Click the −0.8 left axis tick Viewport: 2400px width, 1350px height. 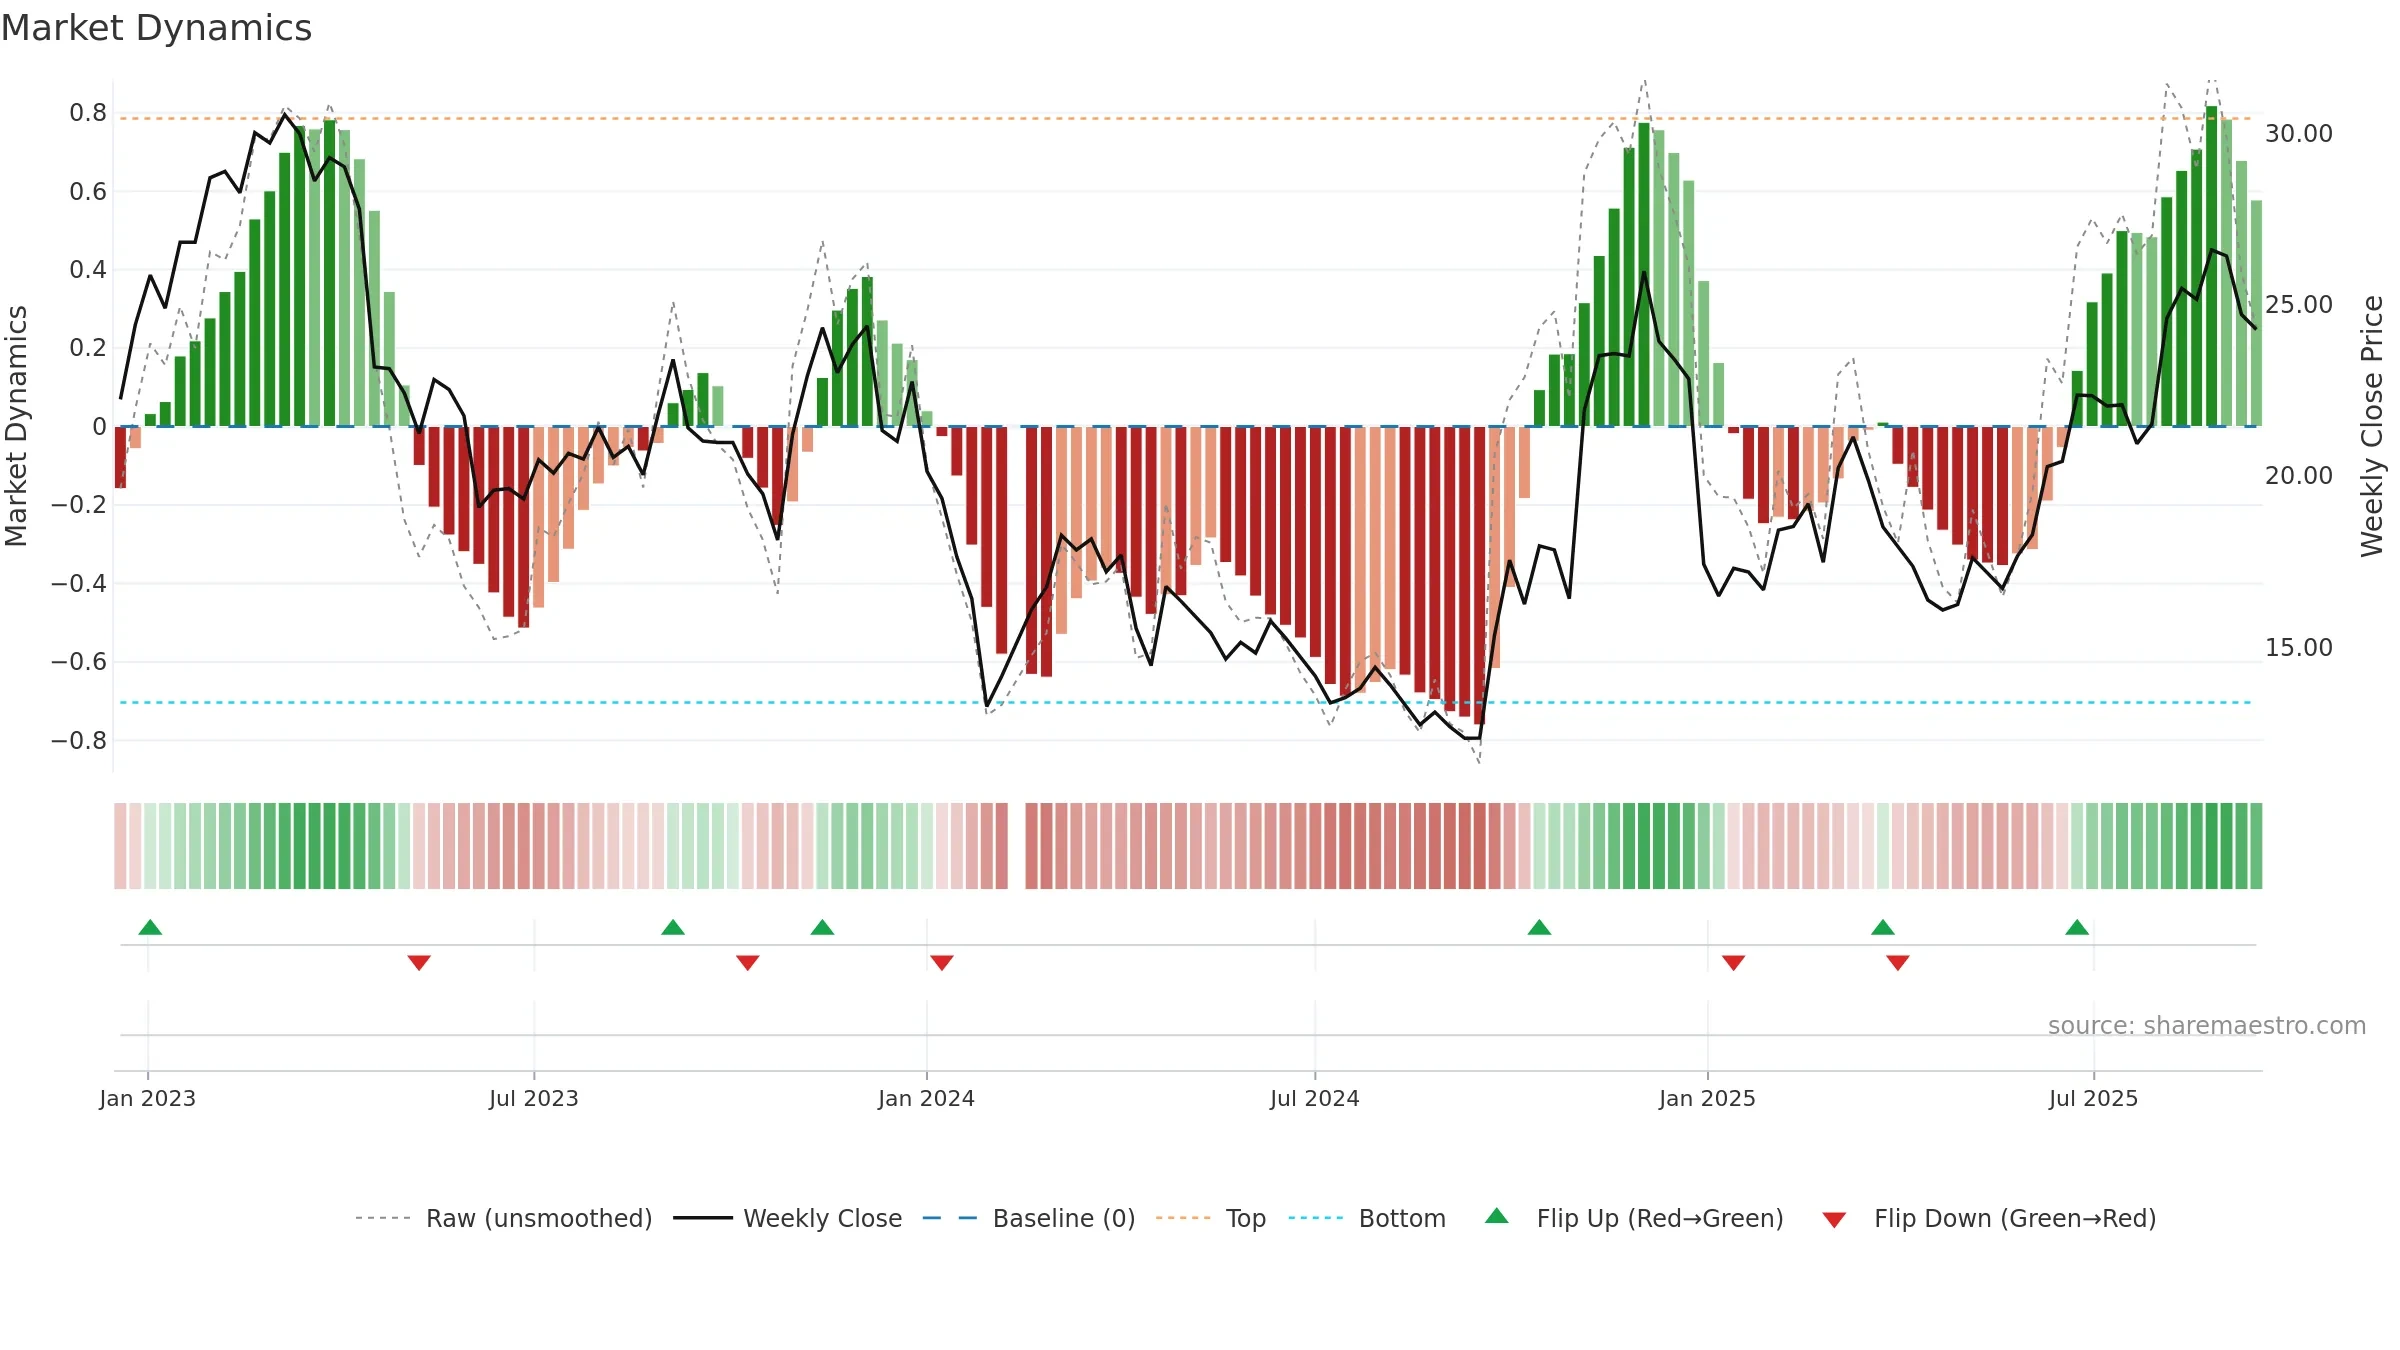pyautogui.click(x=79, y=741)
